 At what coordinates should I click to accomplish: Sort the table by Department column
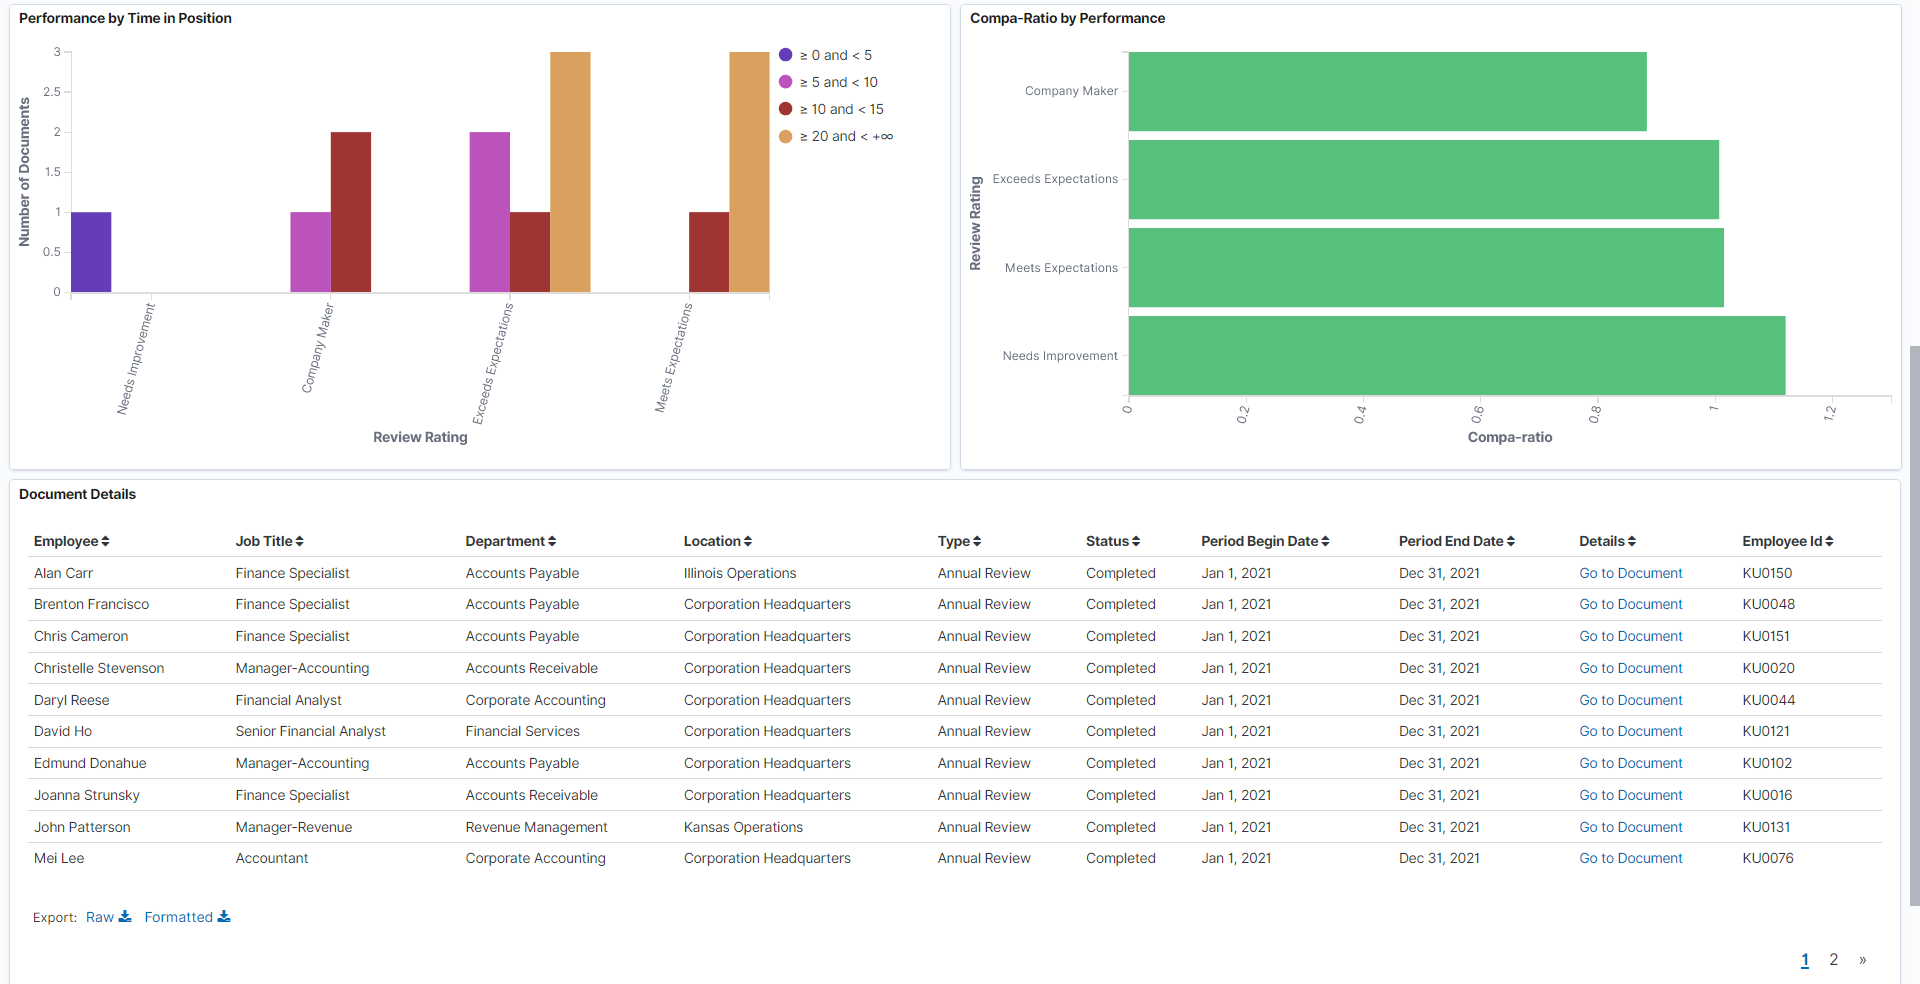[x=553, y=541]
